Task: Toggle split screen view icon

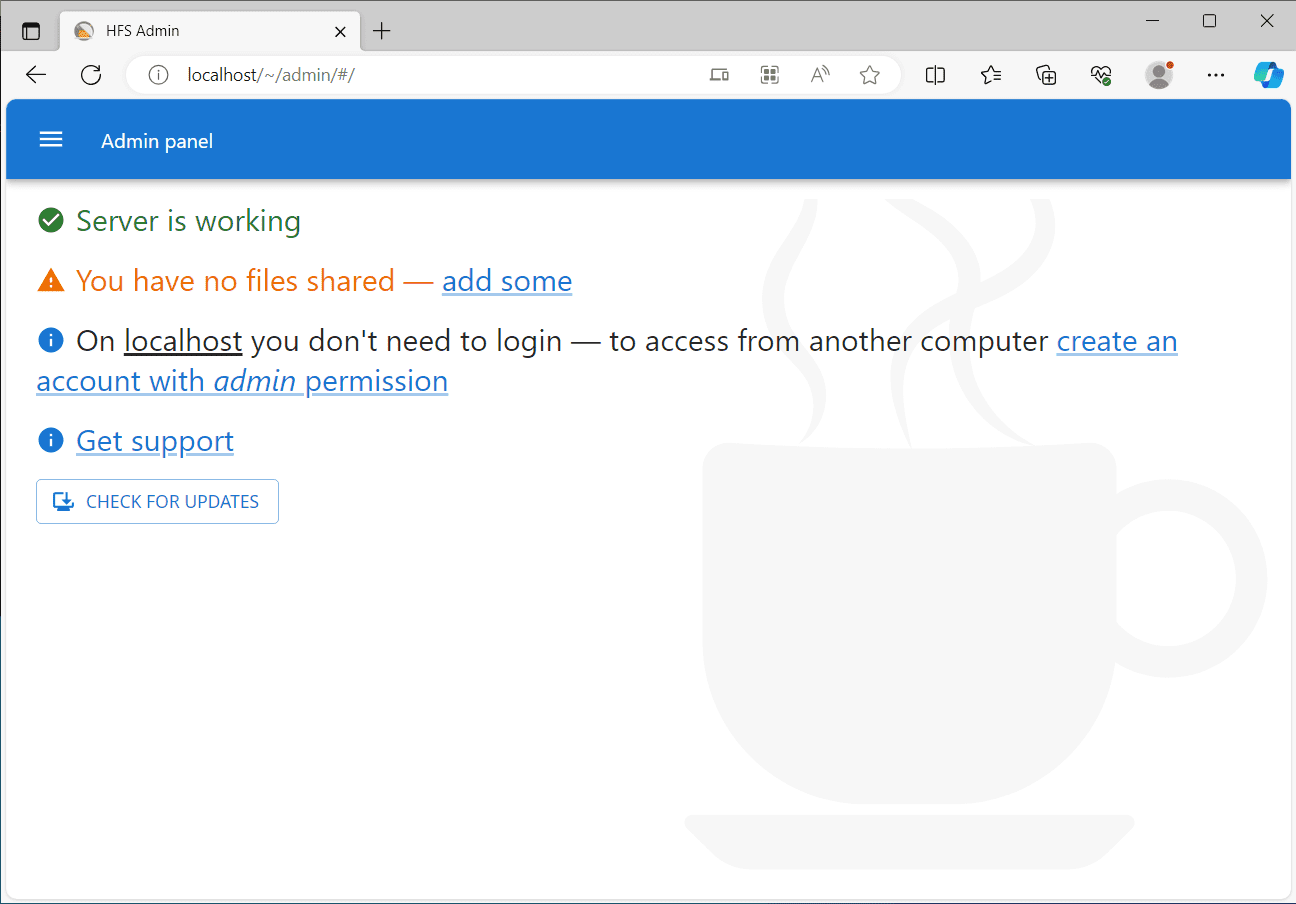Action: click(936, 75)
